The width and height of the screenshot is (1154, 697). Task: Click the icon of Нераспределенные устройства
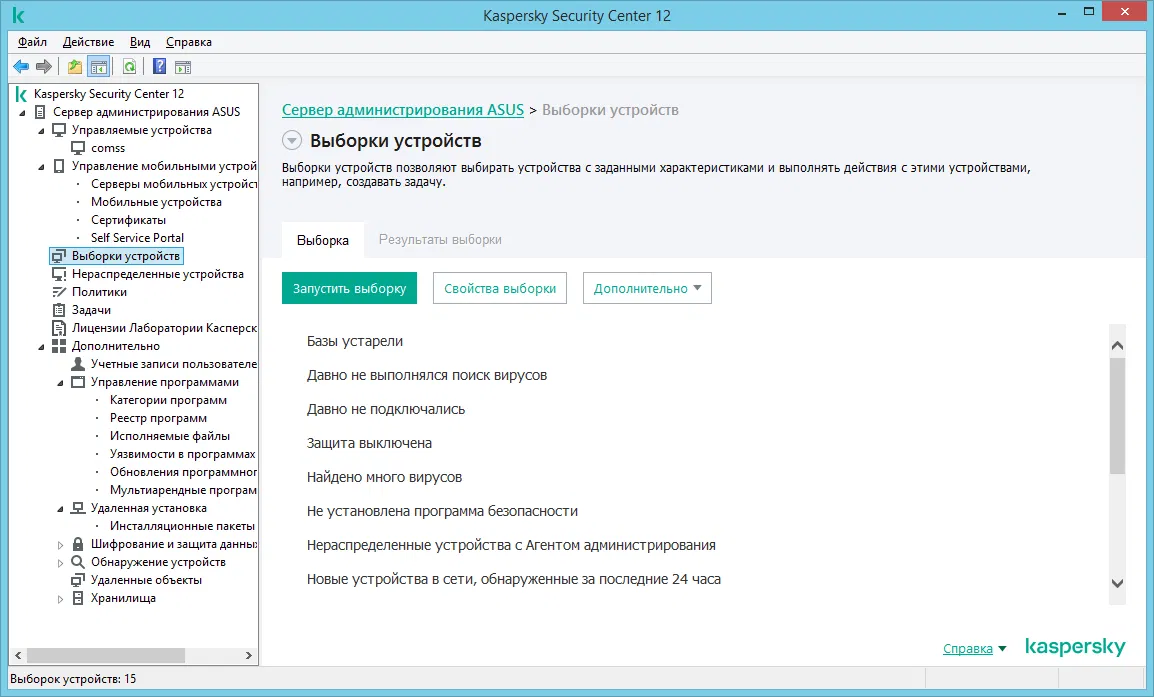coord(59,274)
